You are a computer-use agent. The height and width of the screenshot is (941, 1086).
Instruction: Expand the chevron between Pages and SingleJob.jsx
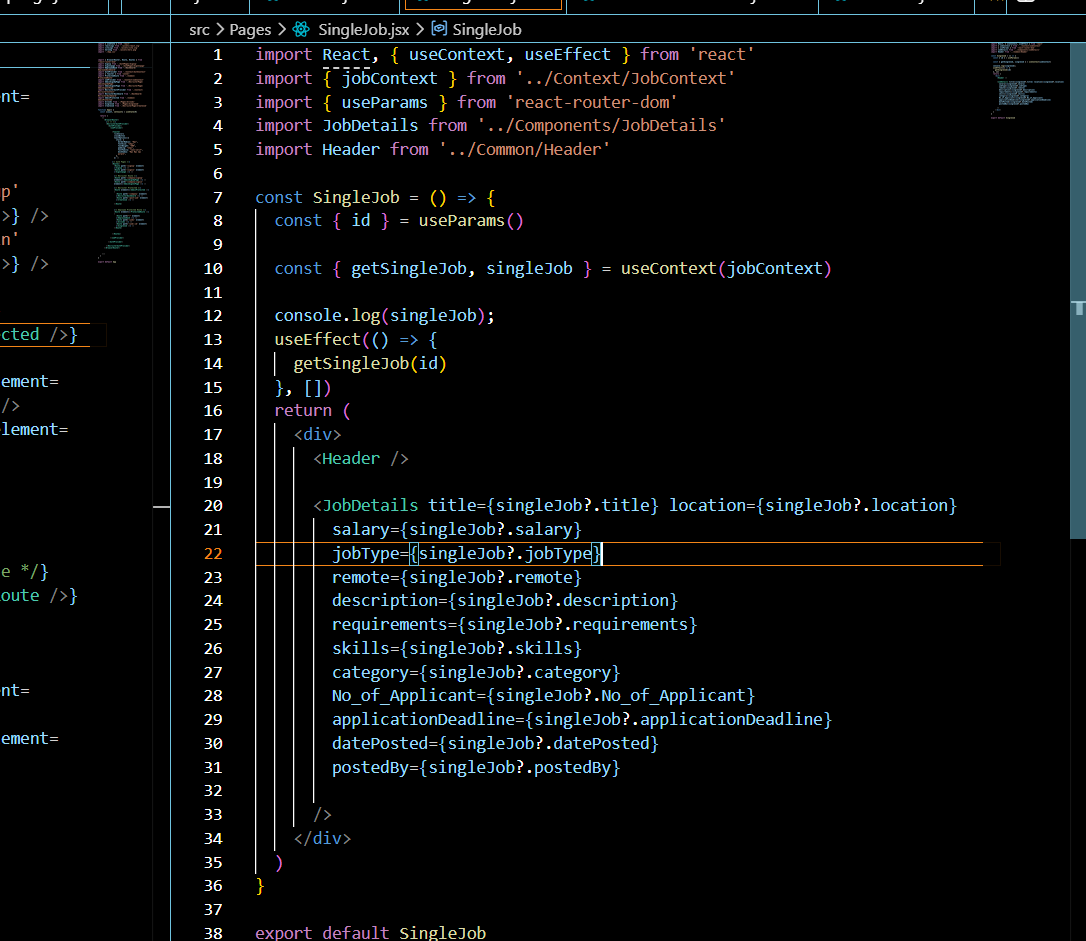(x=281, y=29)
